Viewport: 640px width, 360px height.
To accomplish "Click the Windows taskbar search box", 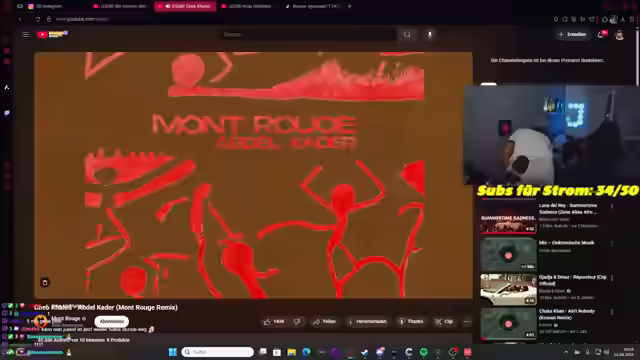I will point(218,352).
